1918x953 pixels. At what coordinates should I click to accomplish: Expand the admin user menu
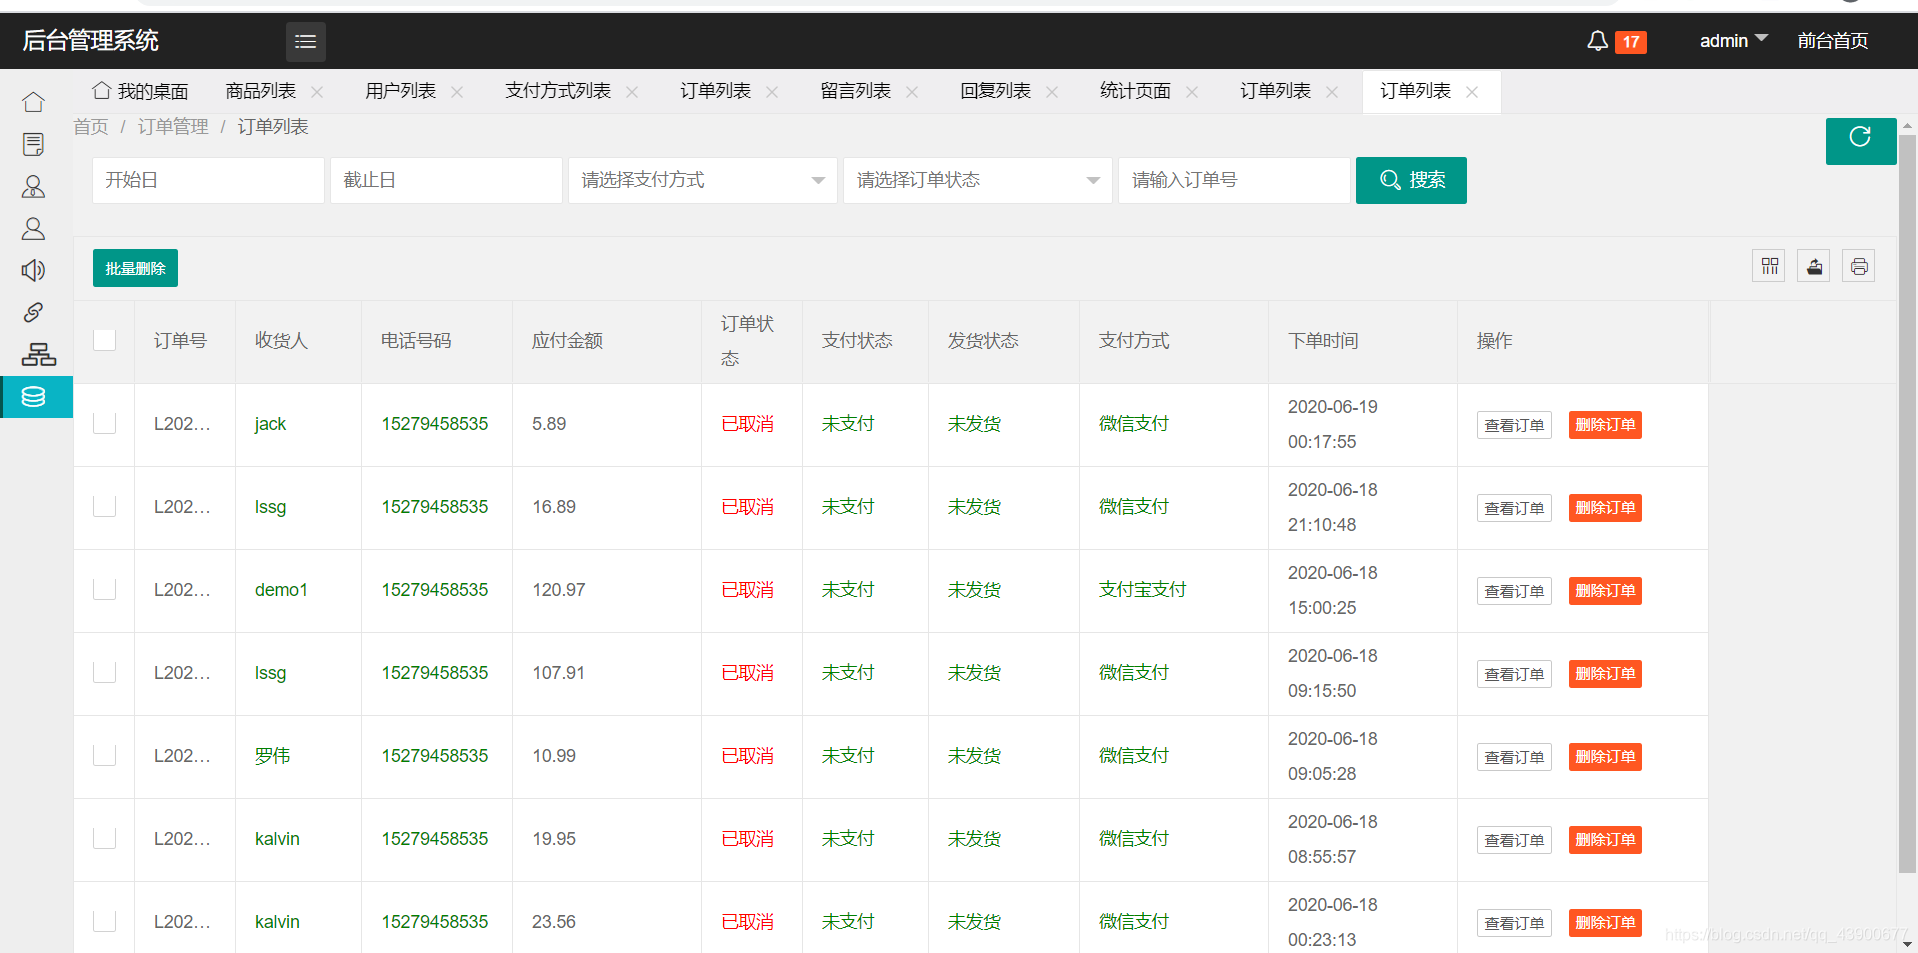pyautogui.click(x=1733, y=41)
